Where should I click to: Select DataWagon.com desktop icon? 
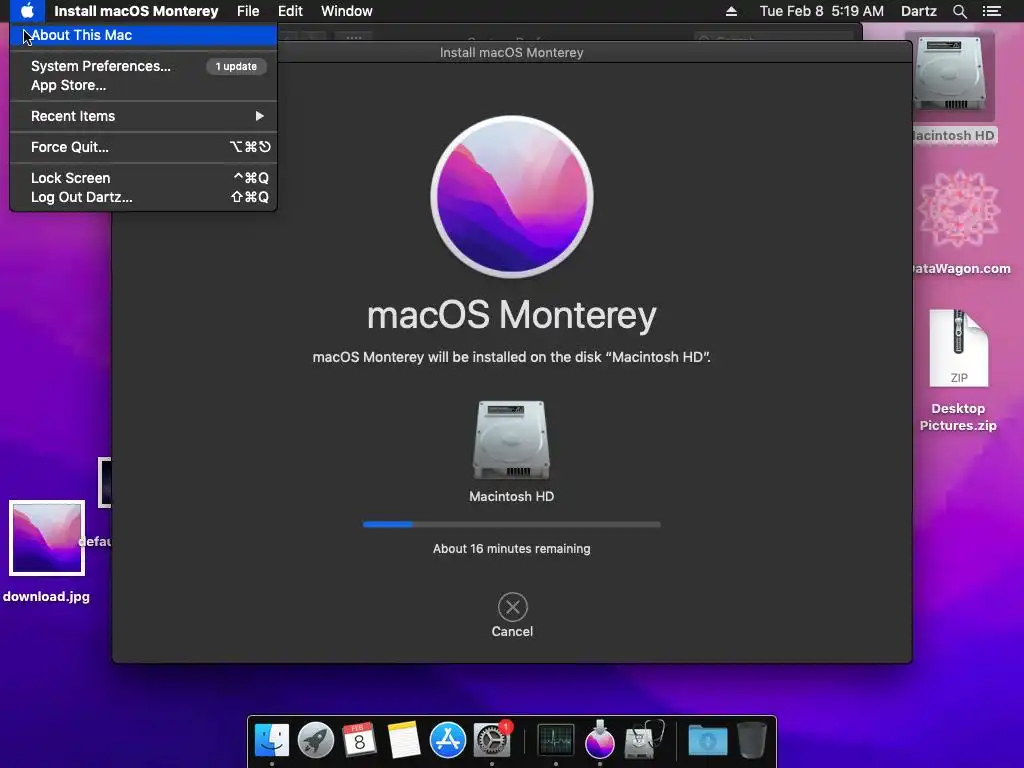pyautogui.click(x=959, y=210)
